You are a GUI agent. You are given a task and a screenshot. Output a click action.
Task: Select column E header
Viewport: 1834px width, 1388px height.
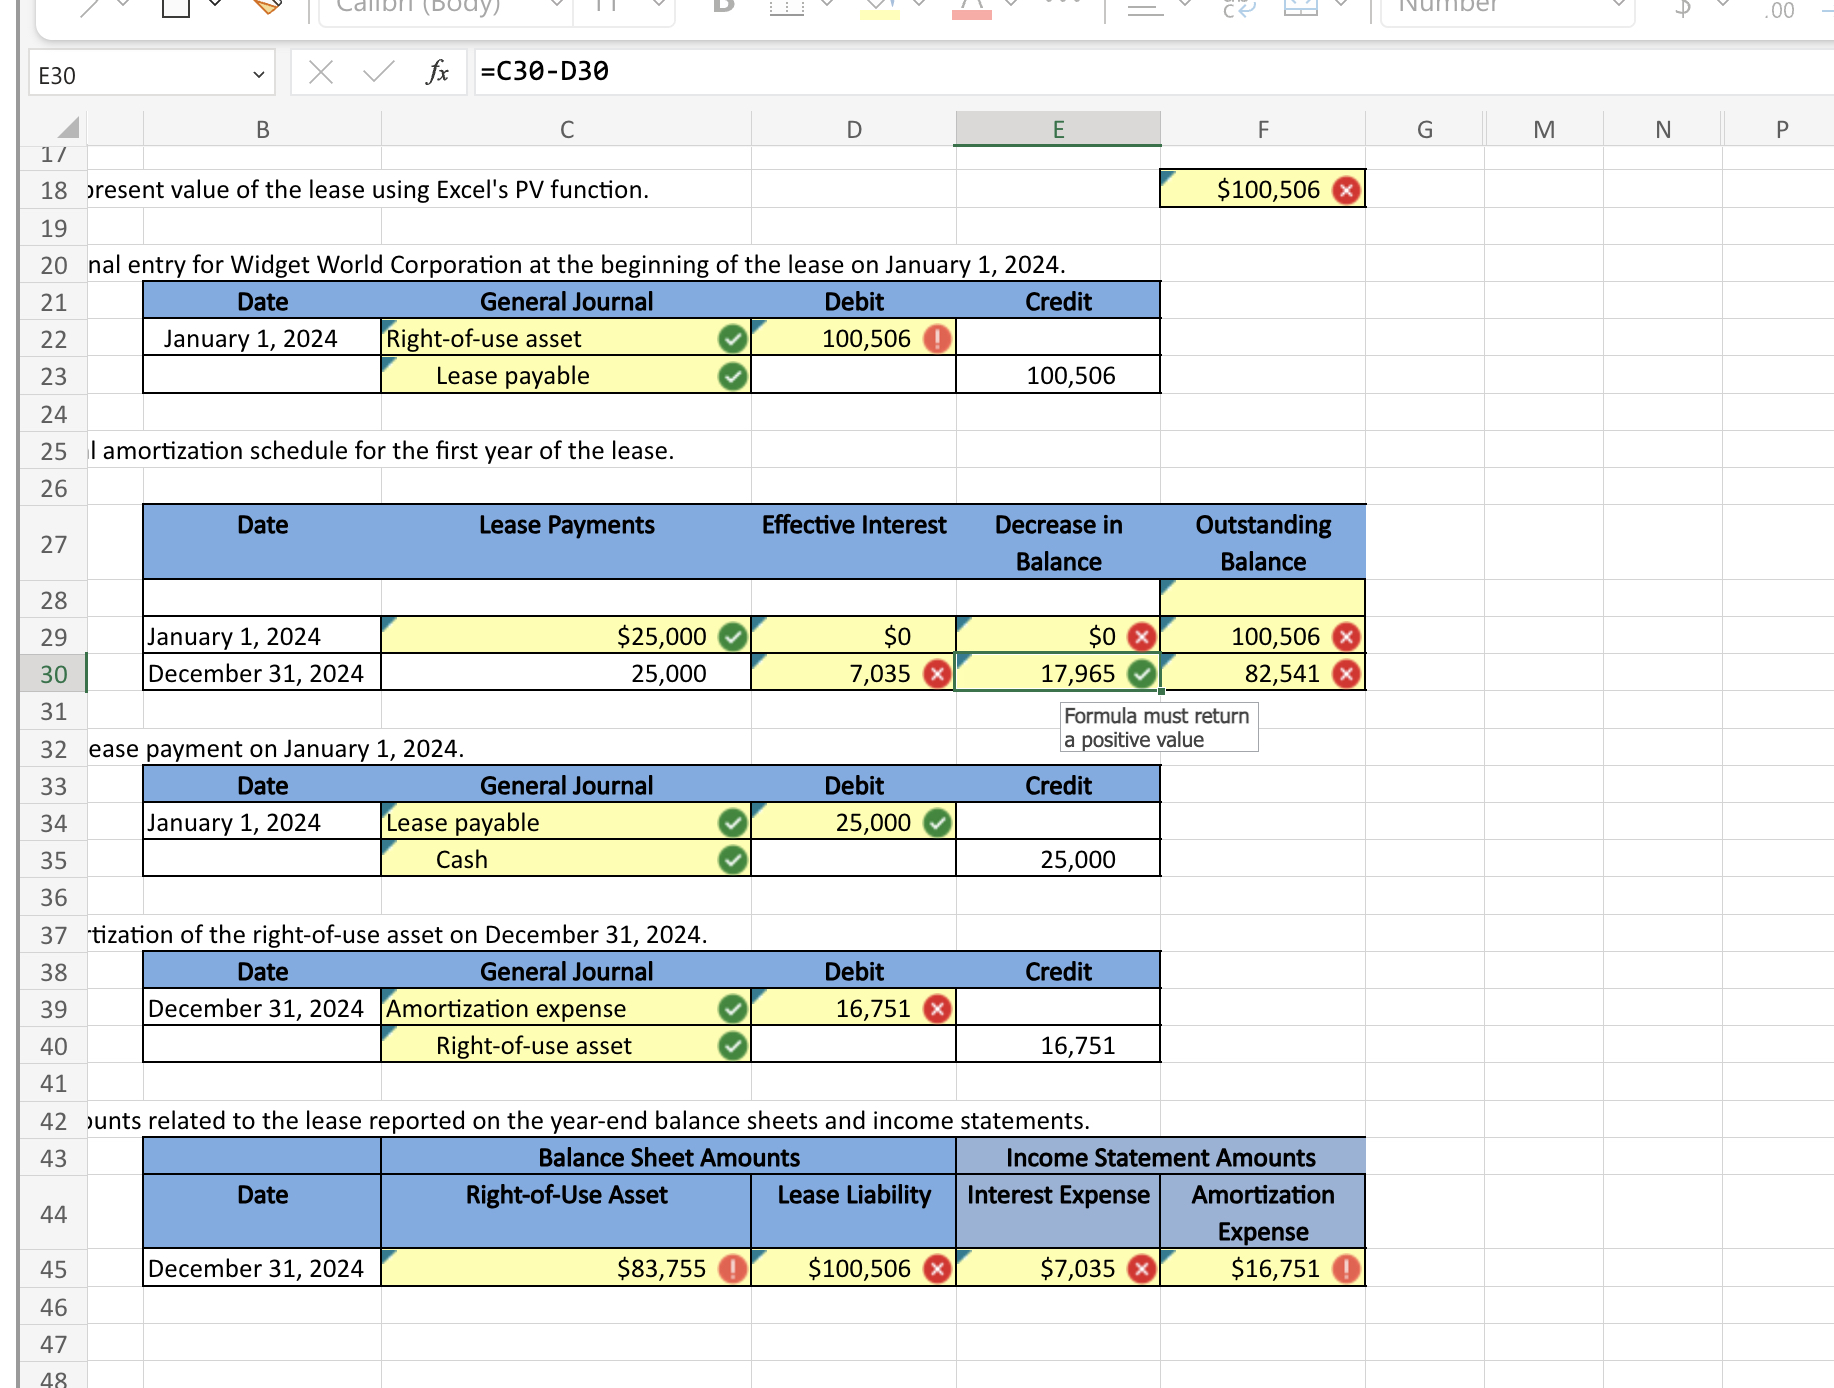[x=1058, y=129]
